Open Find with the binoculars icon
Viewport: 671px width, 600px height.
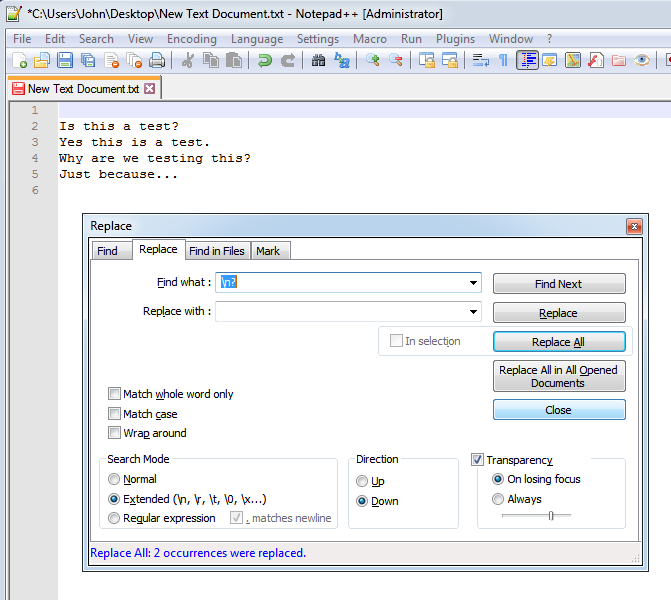click(x=318, y=60)
